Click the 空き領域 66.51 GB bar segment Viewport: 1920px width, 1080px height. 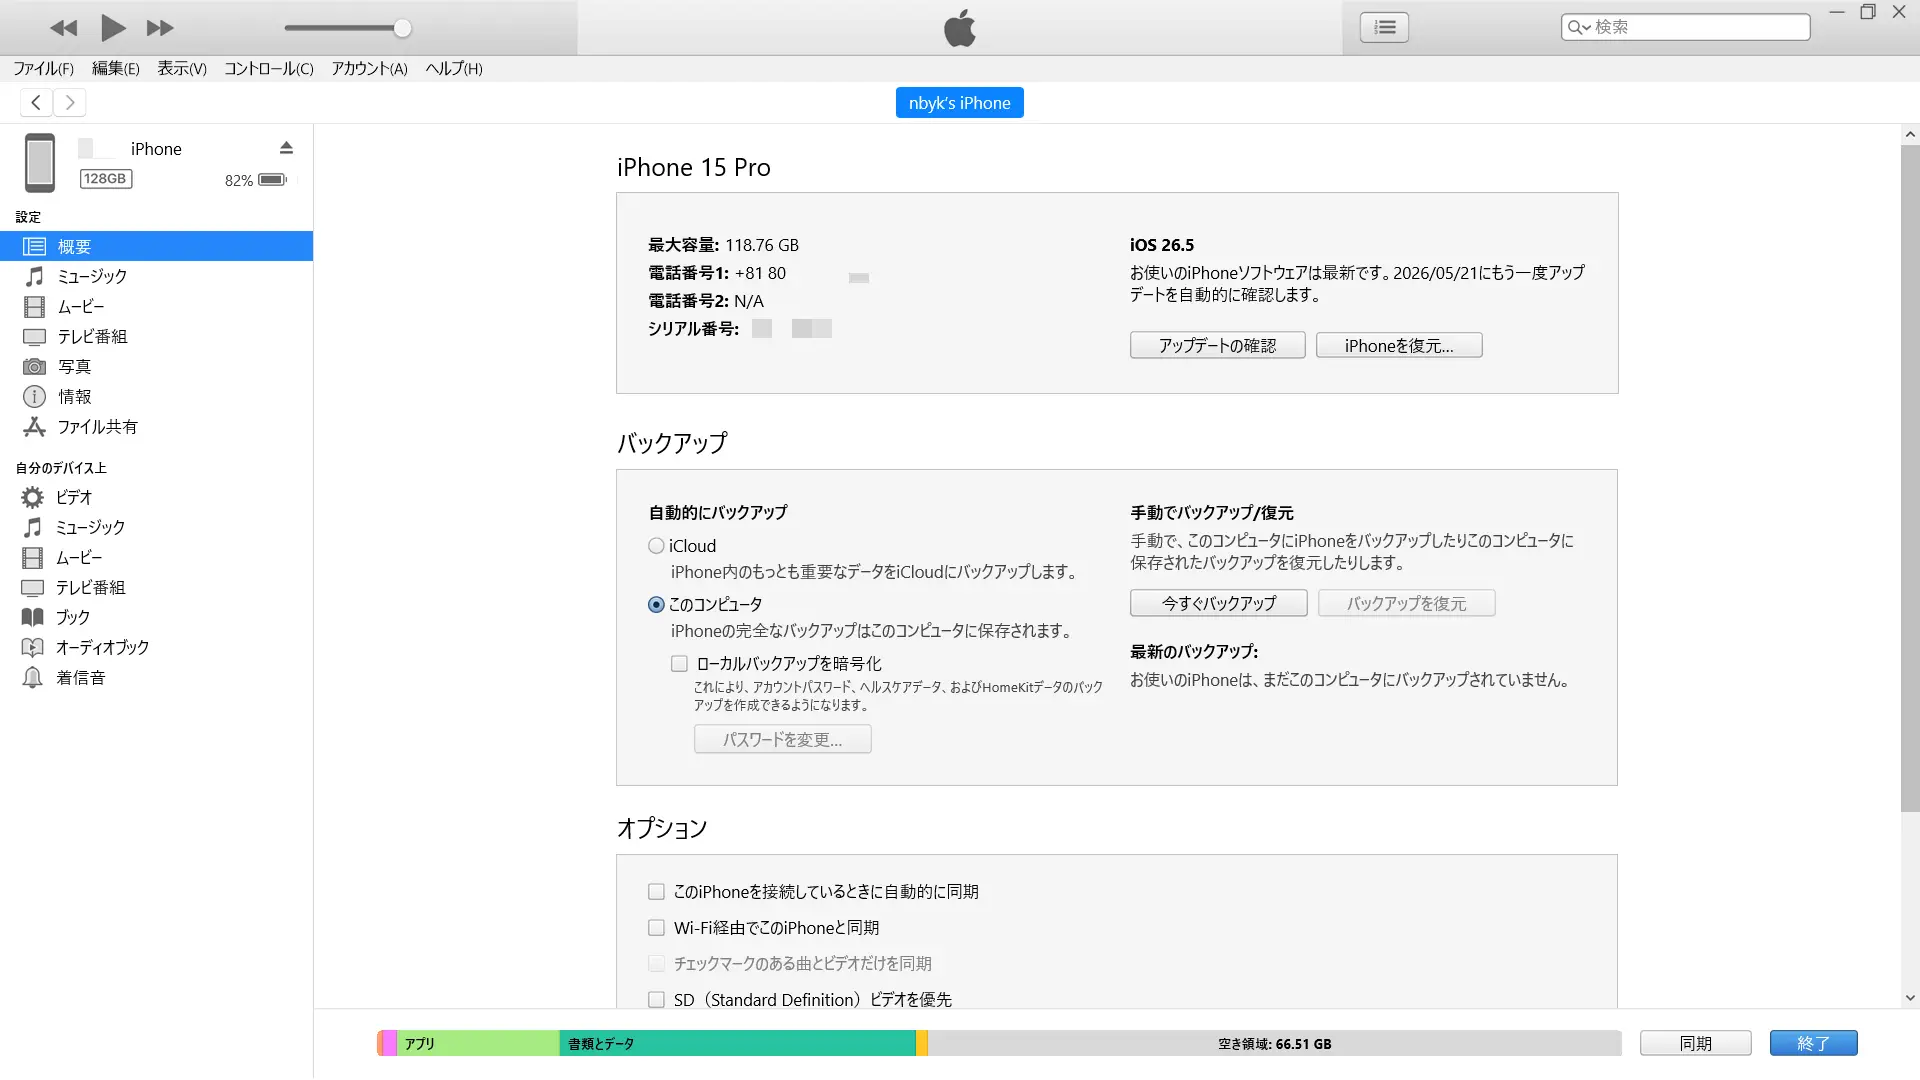pos(1274,1043)
